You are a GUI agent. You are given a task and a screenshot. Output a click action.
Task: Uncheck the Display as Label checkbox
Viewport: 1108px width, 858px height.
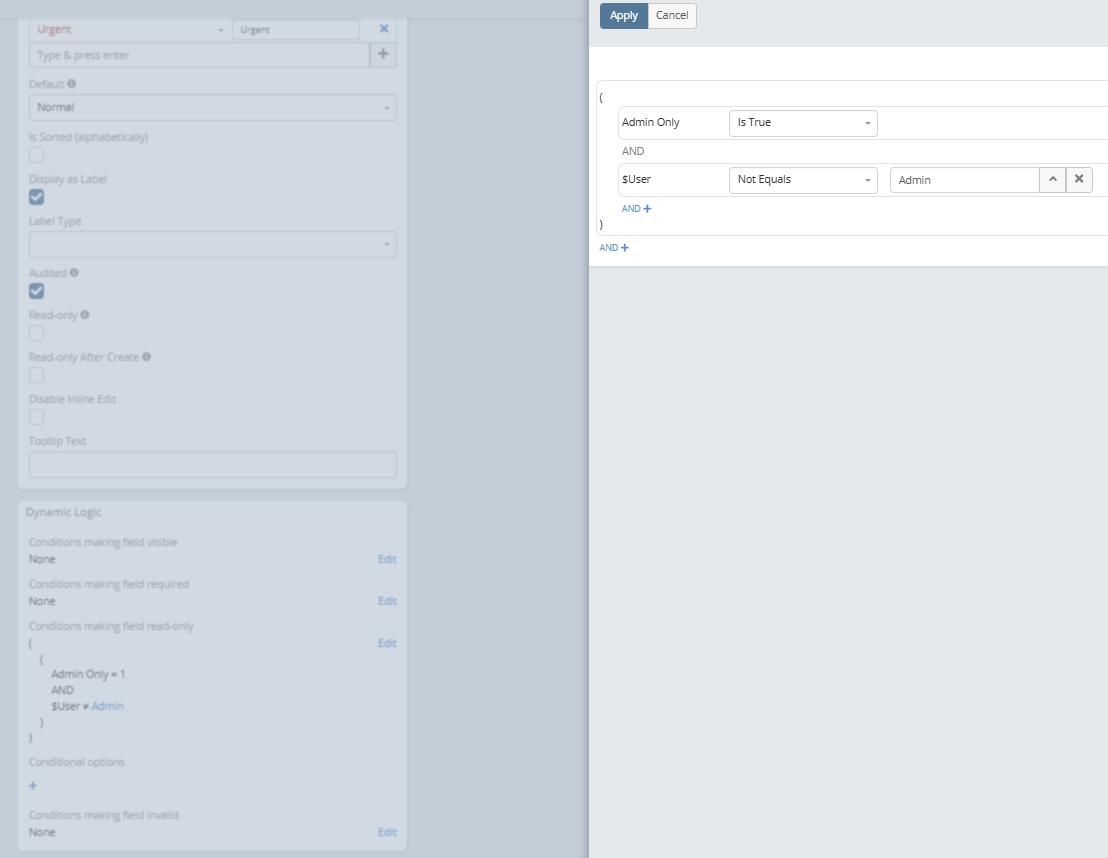click(x=37, y=197)
